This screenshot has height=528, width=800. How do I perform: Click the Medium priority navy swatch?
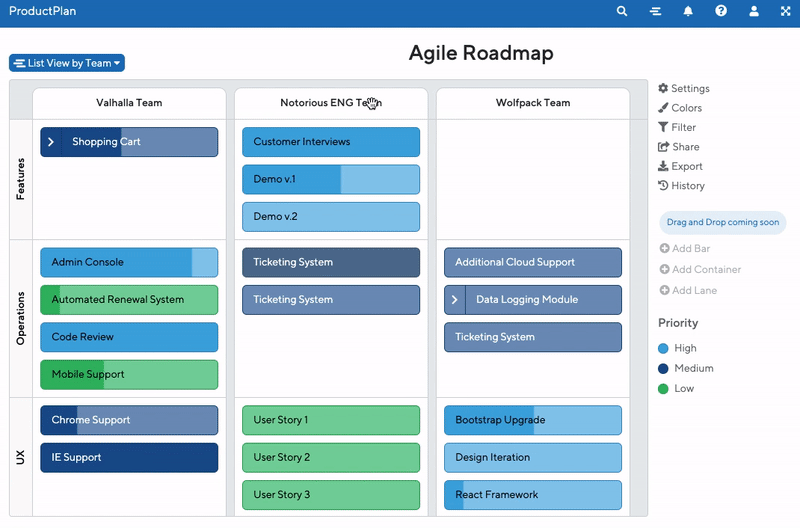click(x=663, y=368)
